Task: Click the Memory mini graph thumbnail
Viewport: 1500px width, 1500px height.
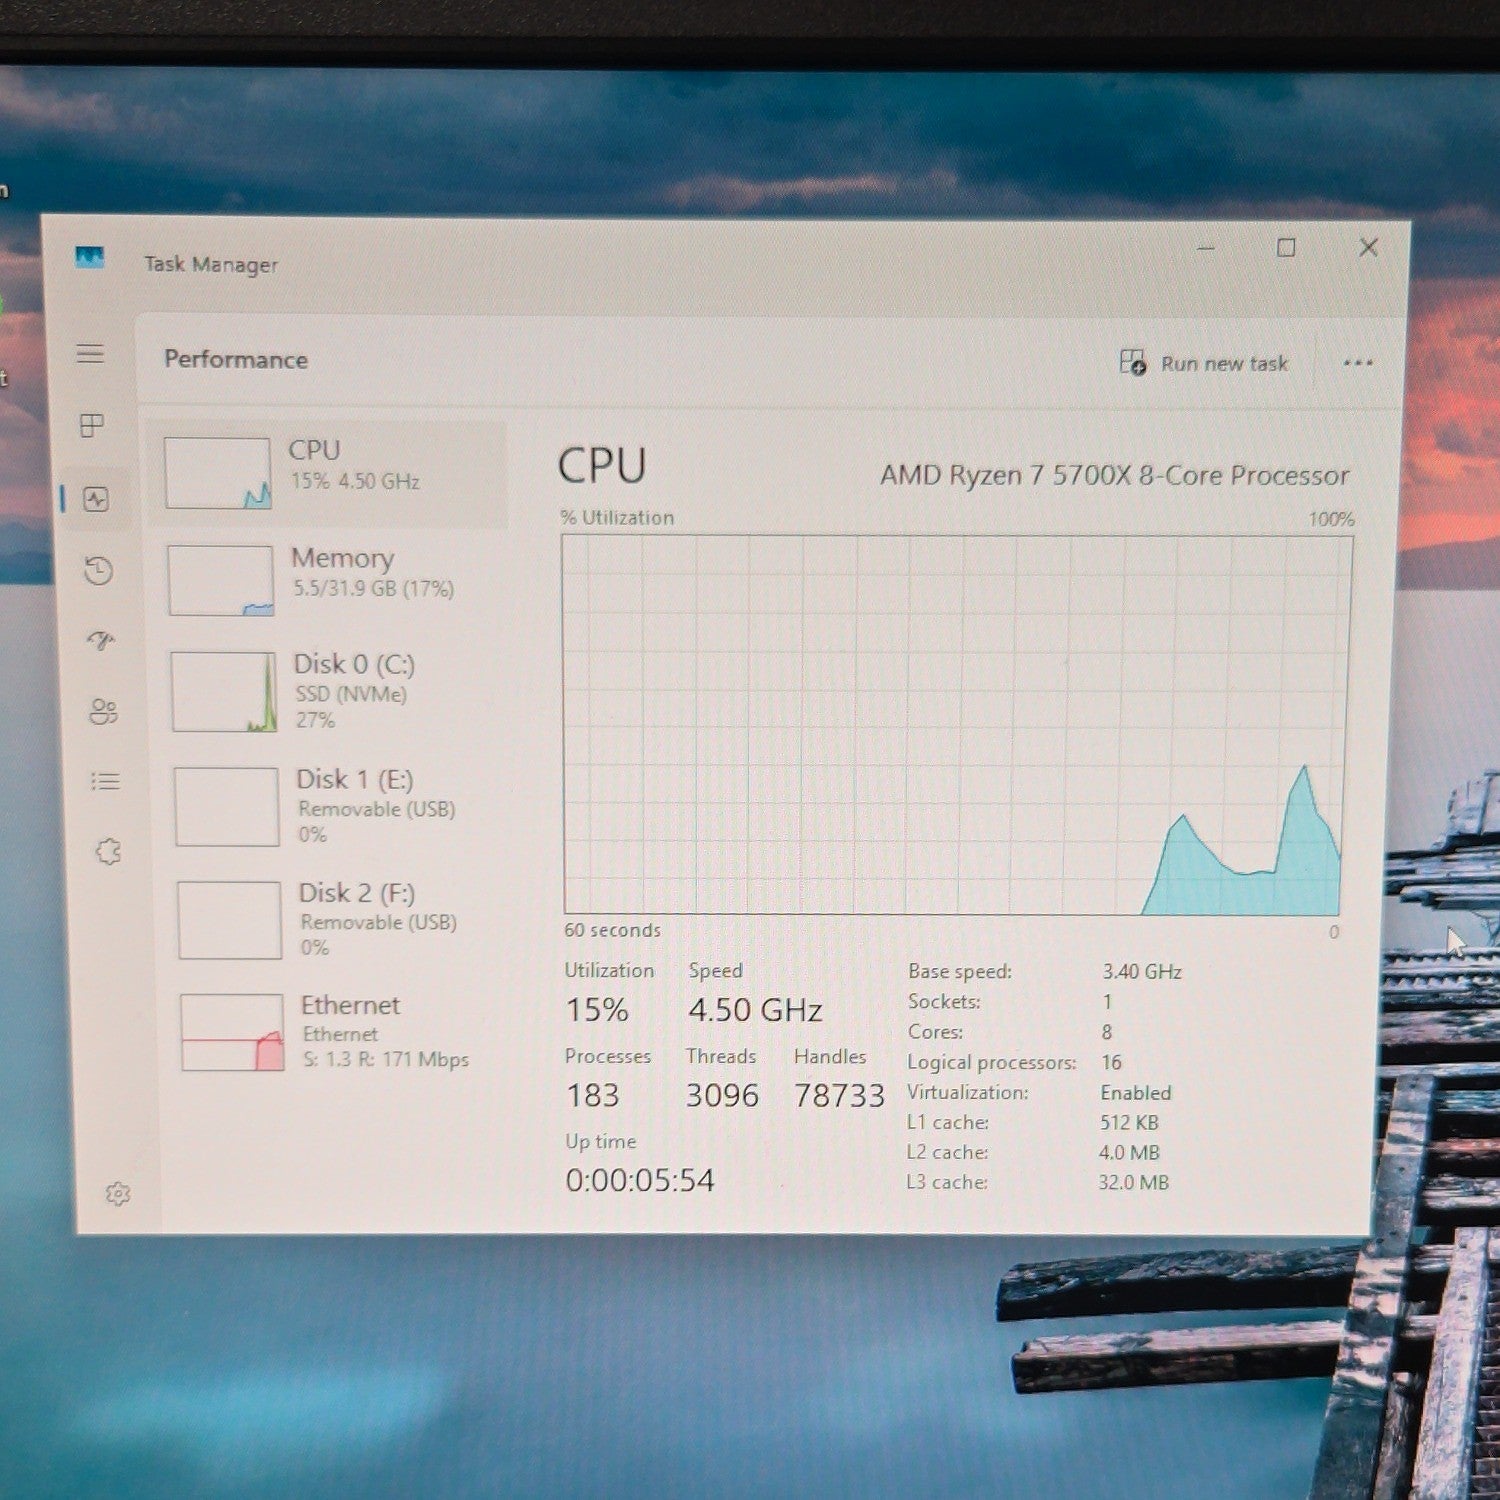Action: [x=221, y=580]
